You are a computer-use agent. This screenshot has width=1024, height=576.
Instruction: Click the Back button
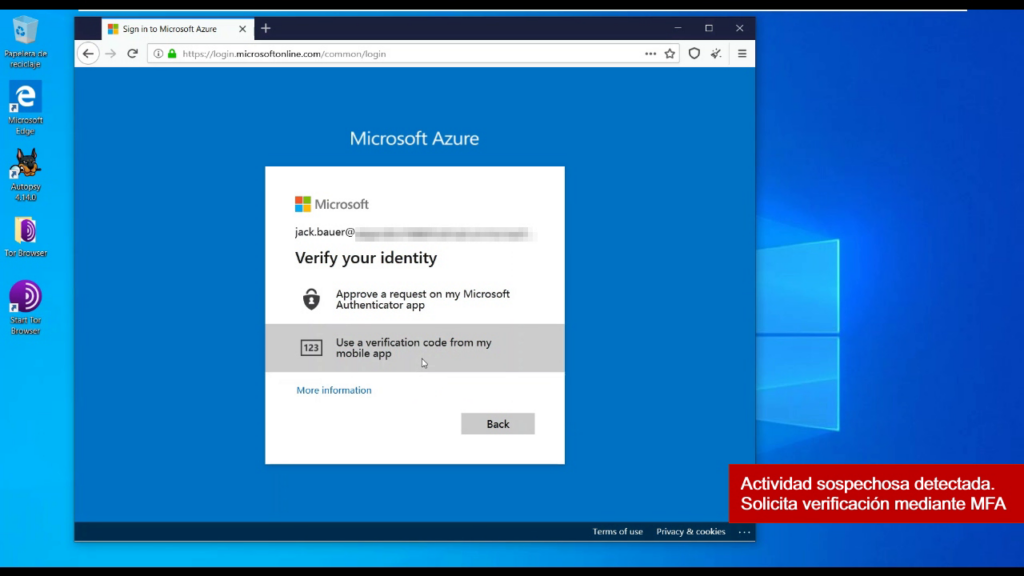pyautogui.click(x=498, y=424)
